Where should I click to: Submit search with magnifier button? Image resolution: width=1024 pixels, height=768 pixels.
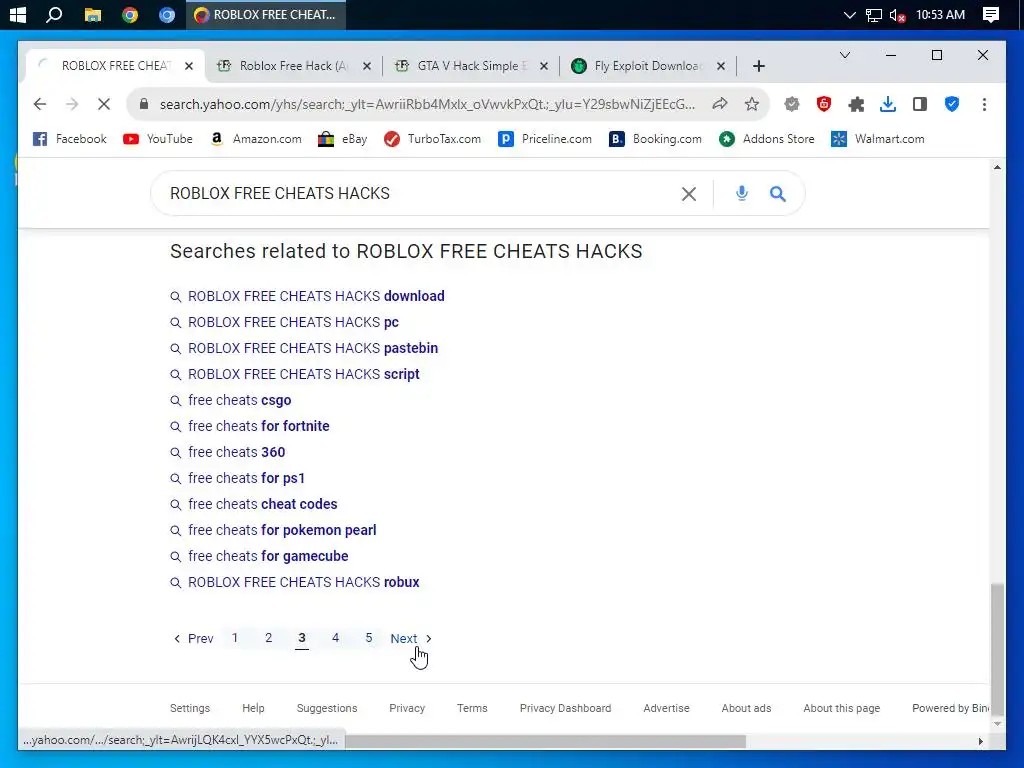click(777, 193)
